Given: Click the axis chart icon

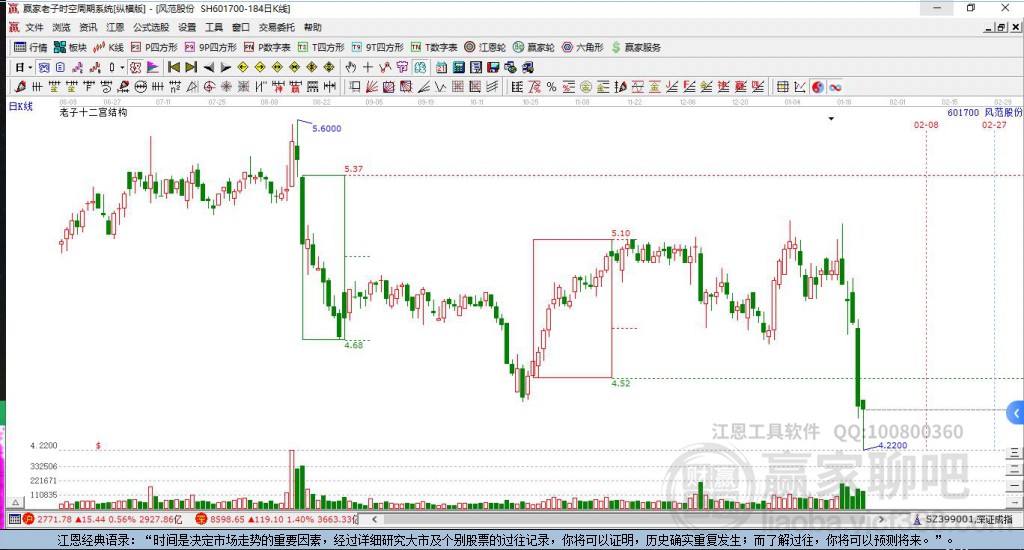Looking at the screenshot, I should (x=800, y=87).
